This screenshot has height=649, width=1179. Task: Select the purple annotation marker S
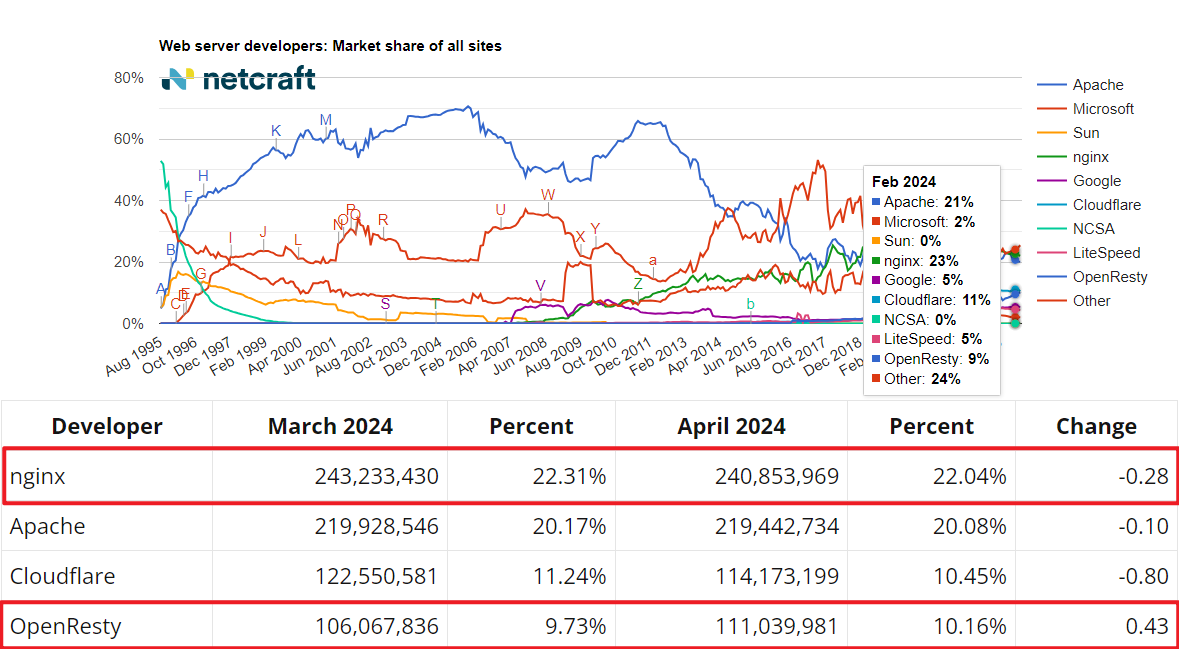[386, 304]
